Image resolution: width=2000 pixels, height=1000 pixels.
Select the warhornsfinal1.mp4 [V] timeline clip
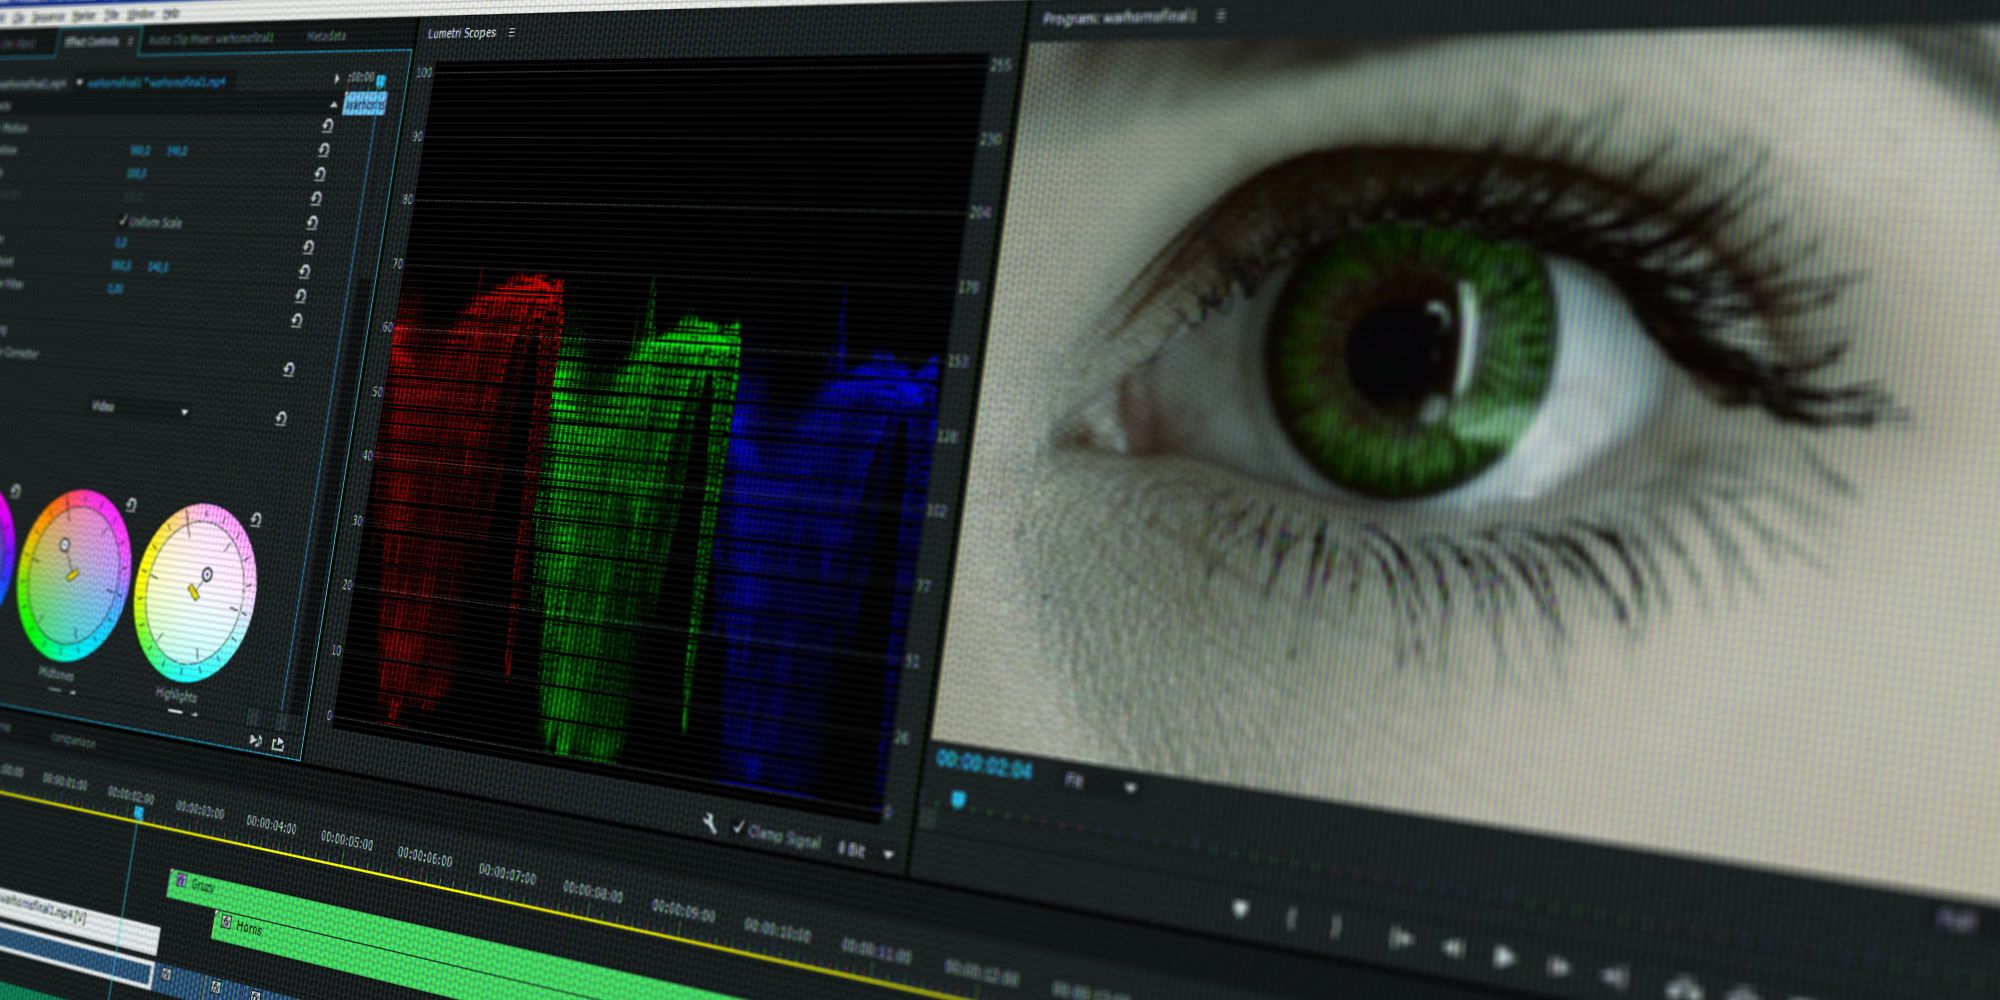[x=78, y=920]
